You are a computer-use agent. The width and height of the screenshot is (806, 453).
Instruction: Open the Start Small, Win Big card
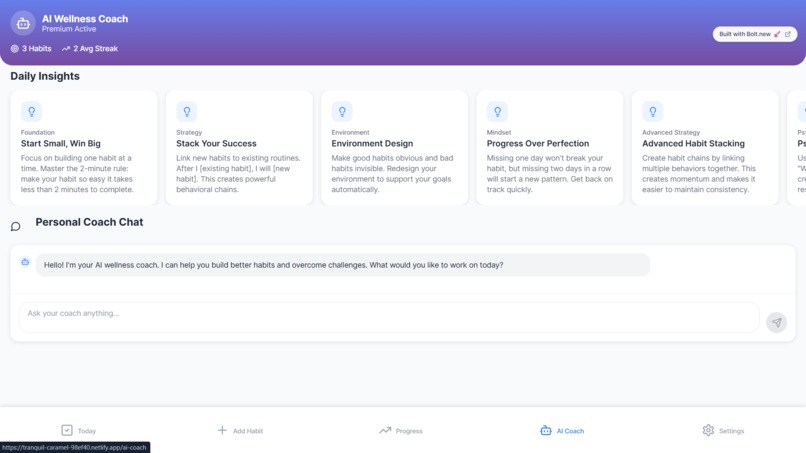click(84, 148)
